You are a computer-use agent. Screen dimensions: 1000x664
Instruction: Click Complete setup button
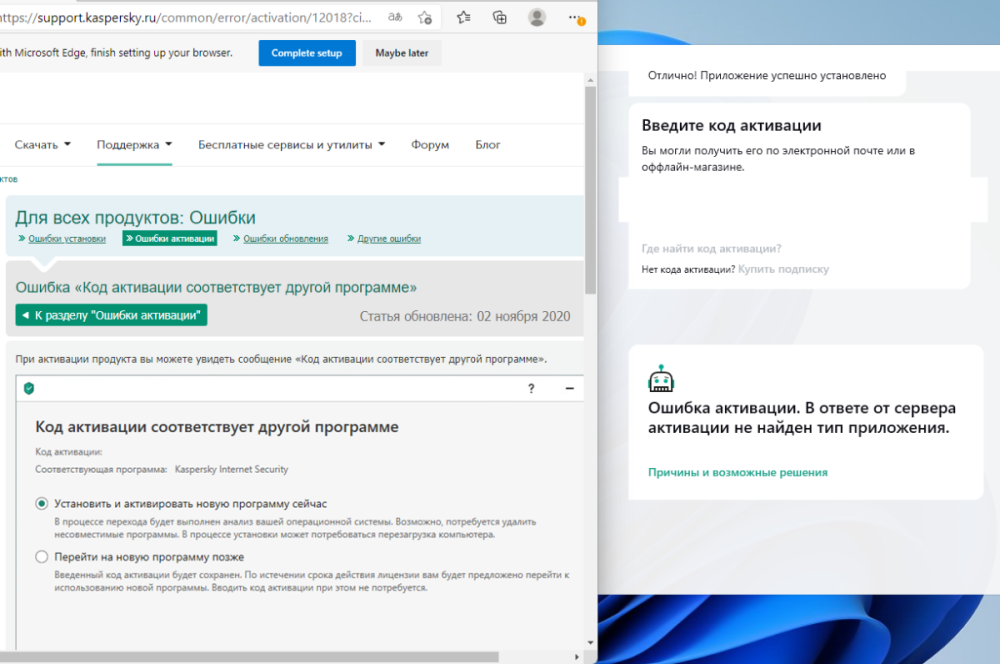(307, 53)
